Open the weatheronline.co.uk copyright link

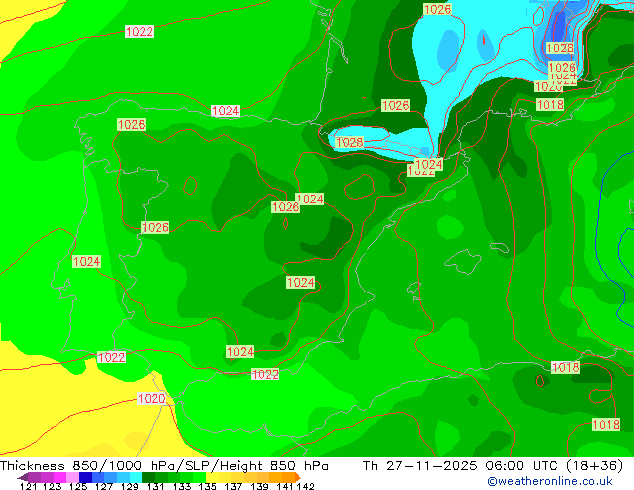pyautogui.click(x=550, y=481)
